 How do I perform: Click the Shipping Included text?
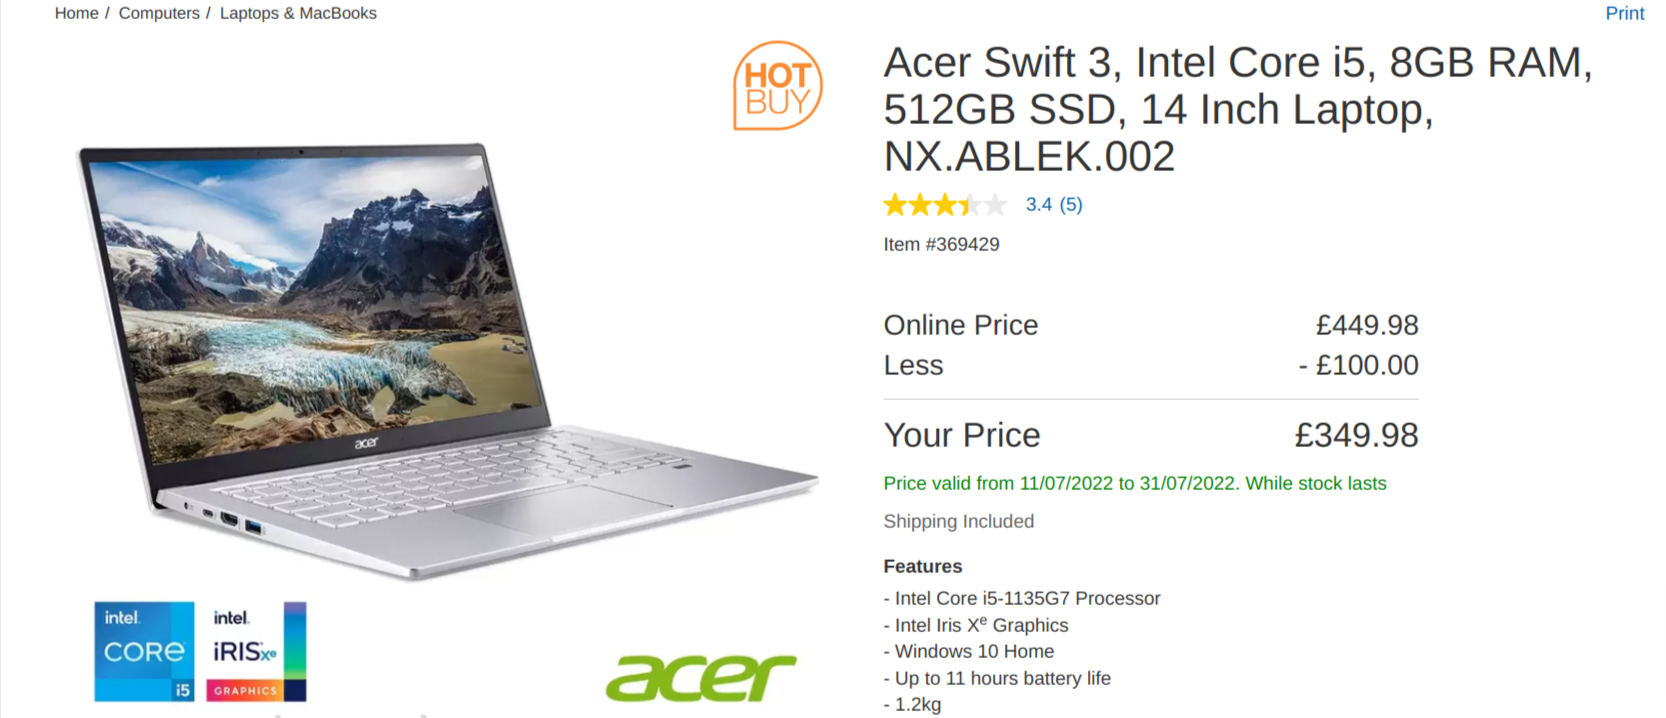click(x=958, y=521)
